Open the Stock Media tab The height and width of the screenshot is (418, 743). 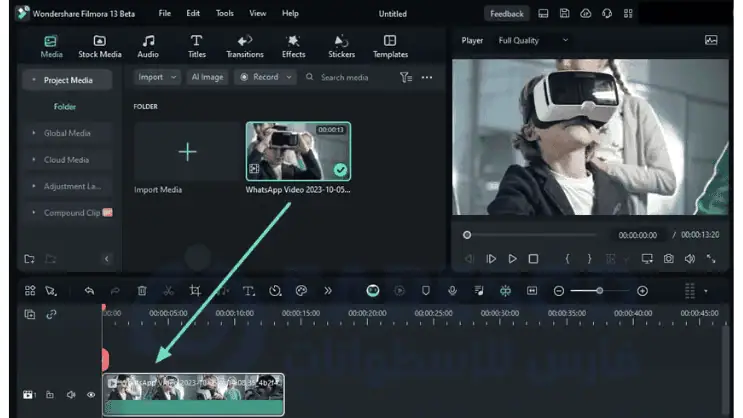pos(100,46)
